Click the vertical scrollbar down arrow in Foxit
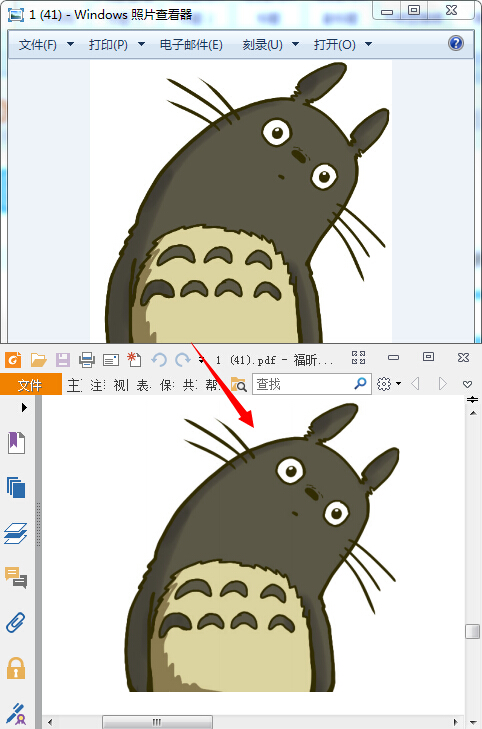 point(473,722)
